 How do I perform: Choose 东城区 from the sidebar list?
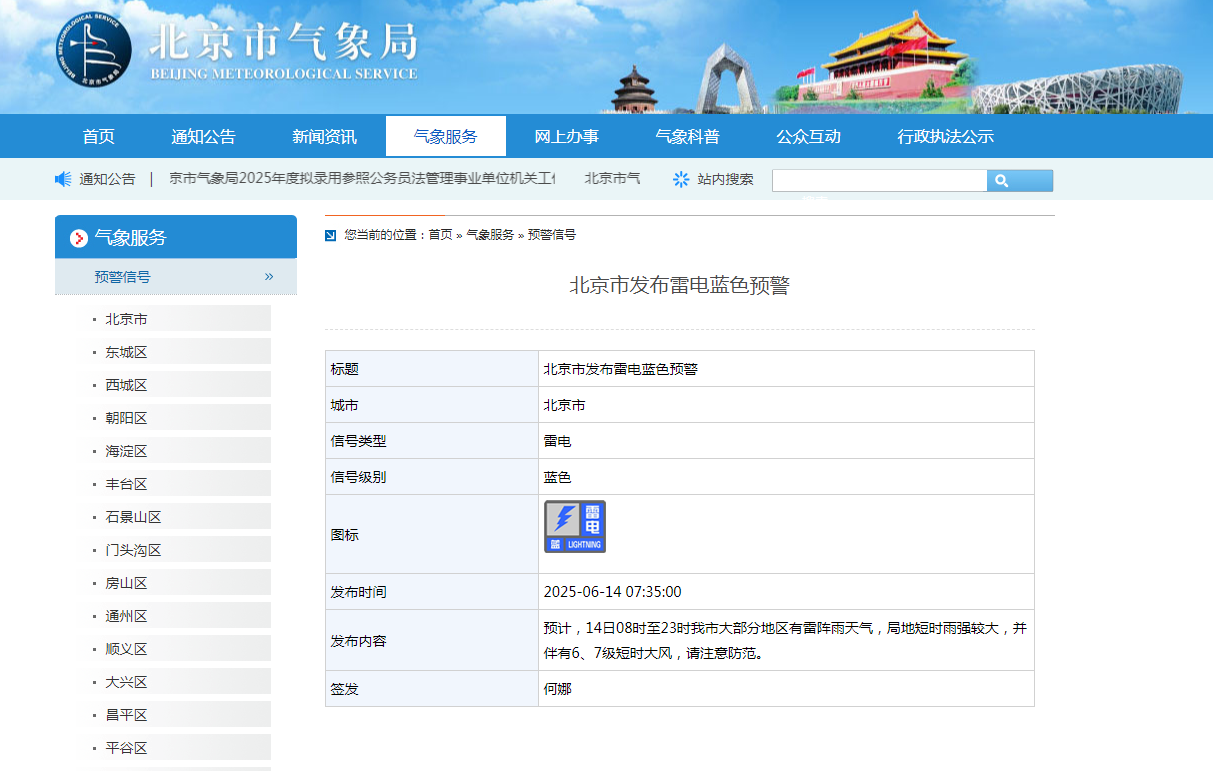pyautogui.click(x=127, y=352)
